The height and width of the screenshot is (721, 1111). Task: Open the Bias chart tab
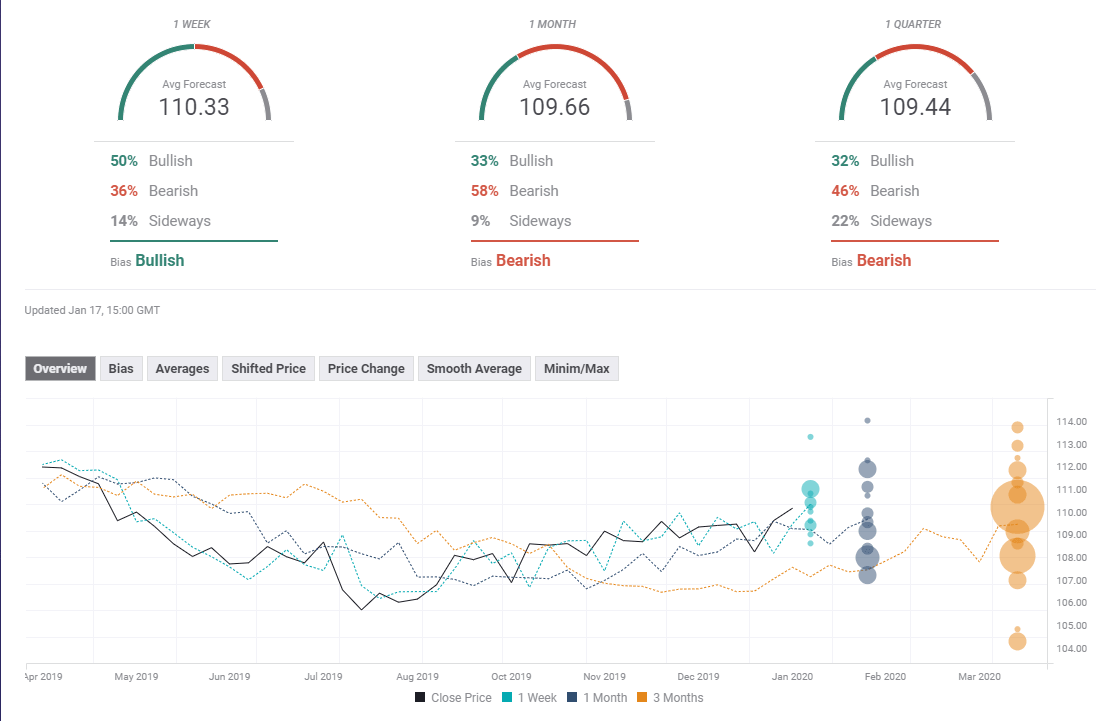(121, 369)
